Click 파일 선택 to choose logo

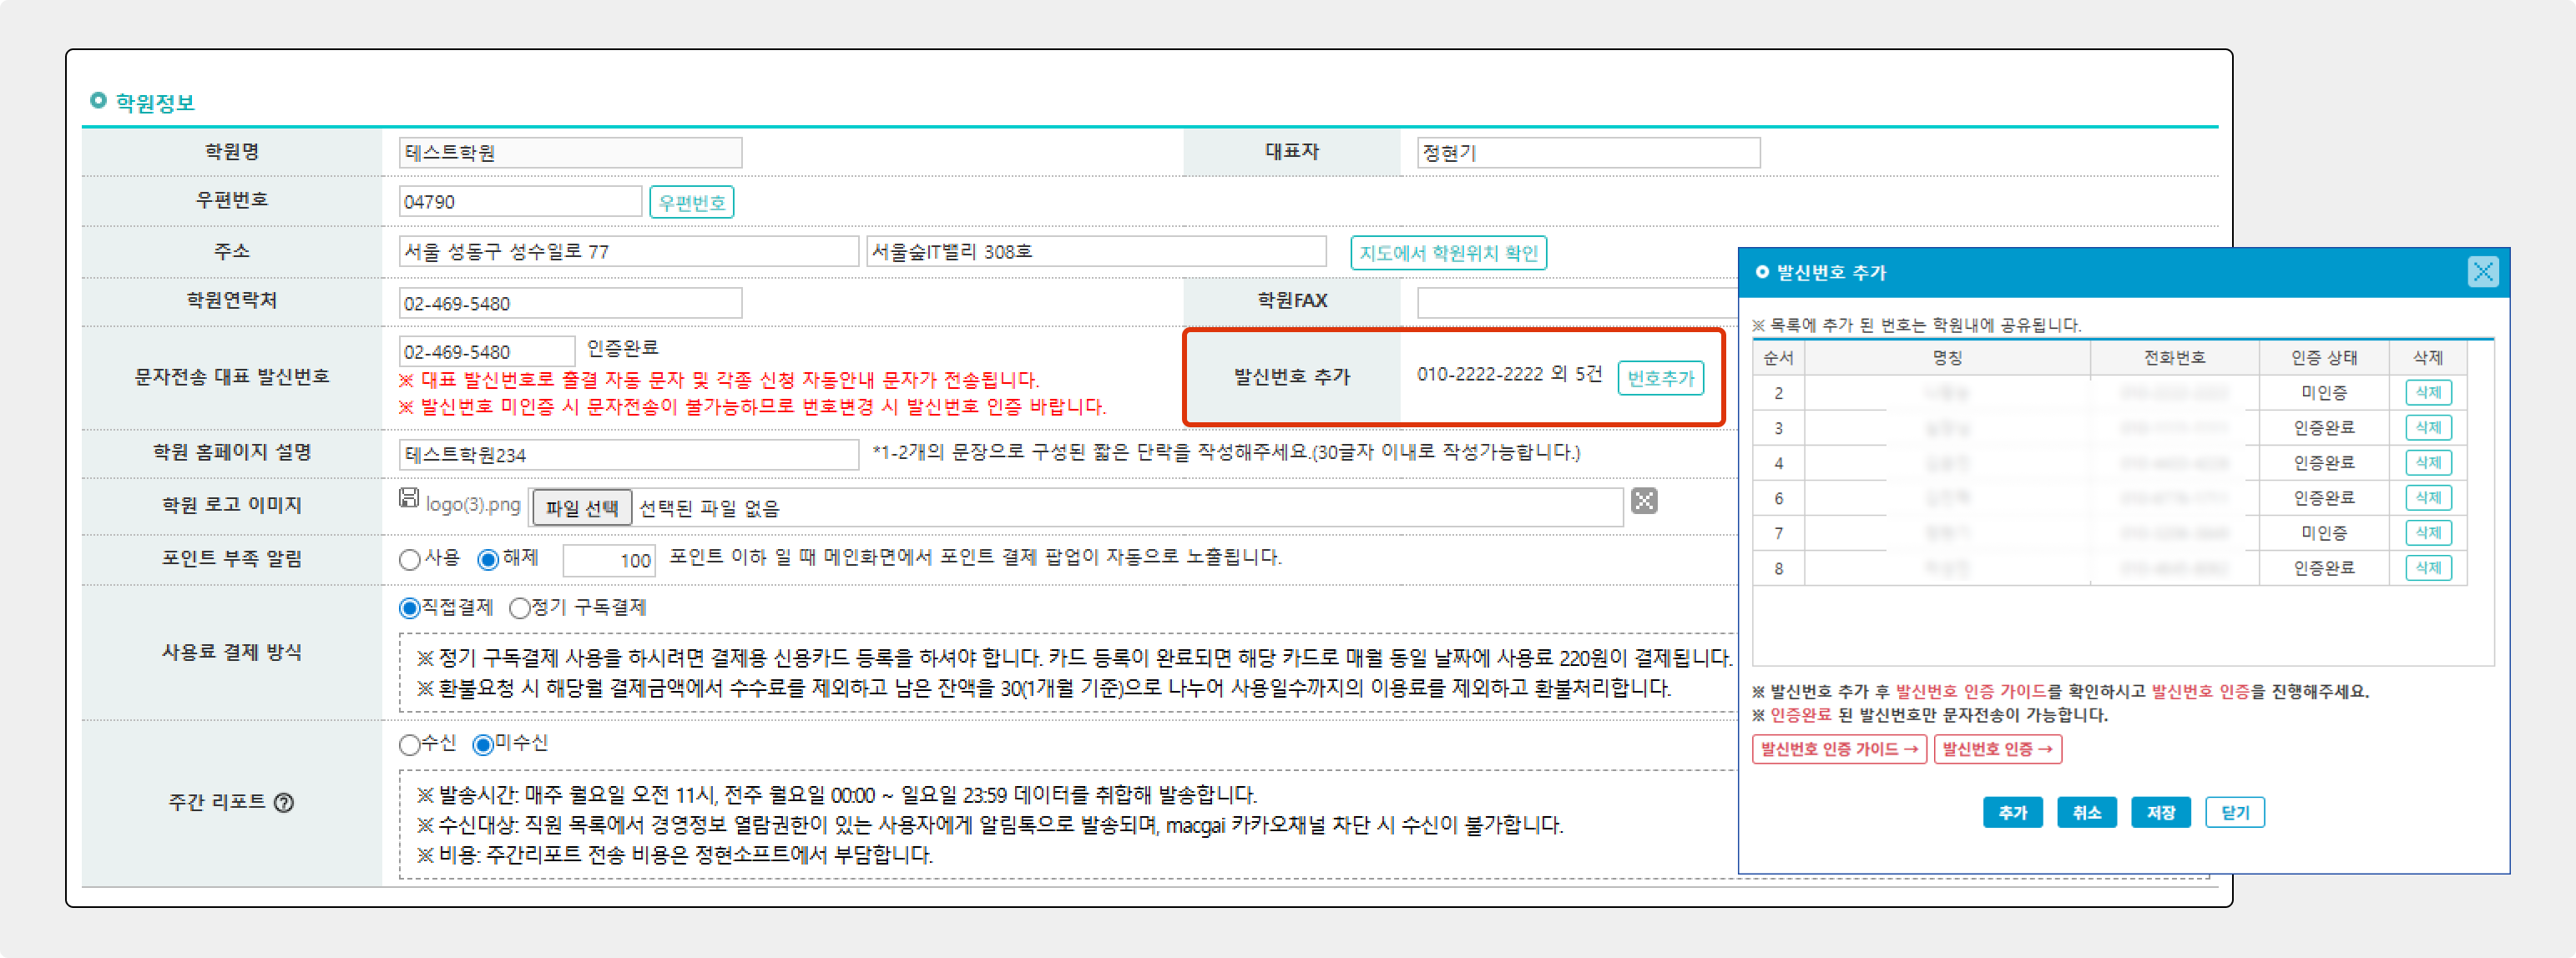click(x=581, y=508)
